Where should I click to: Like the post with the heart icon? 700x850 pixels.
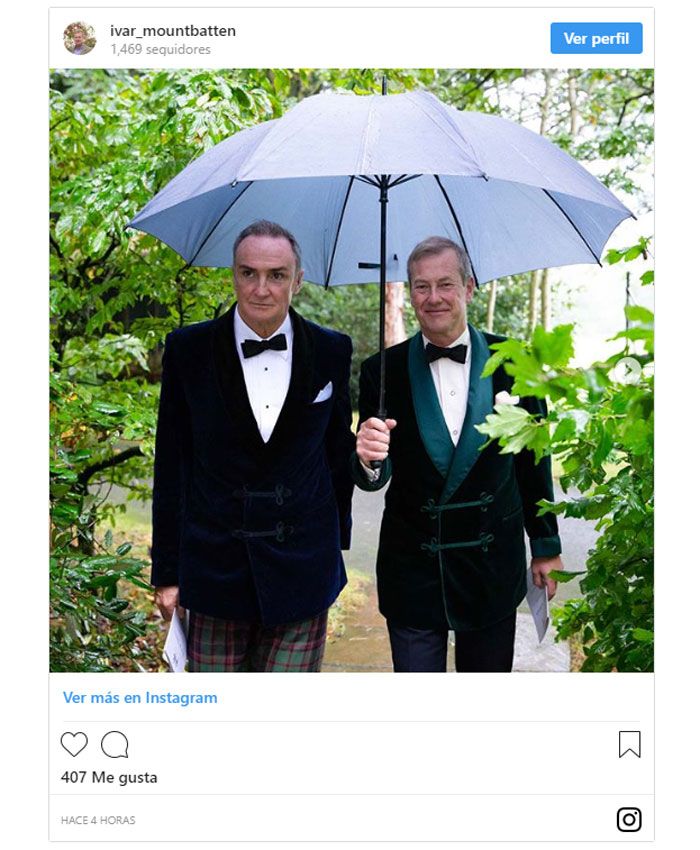coord(74,744)
